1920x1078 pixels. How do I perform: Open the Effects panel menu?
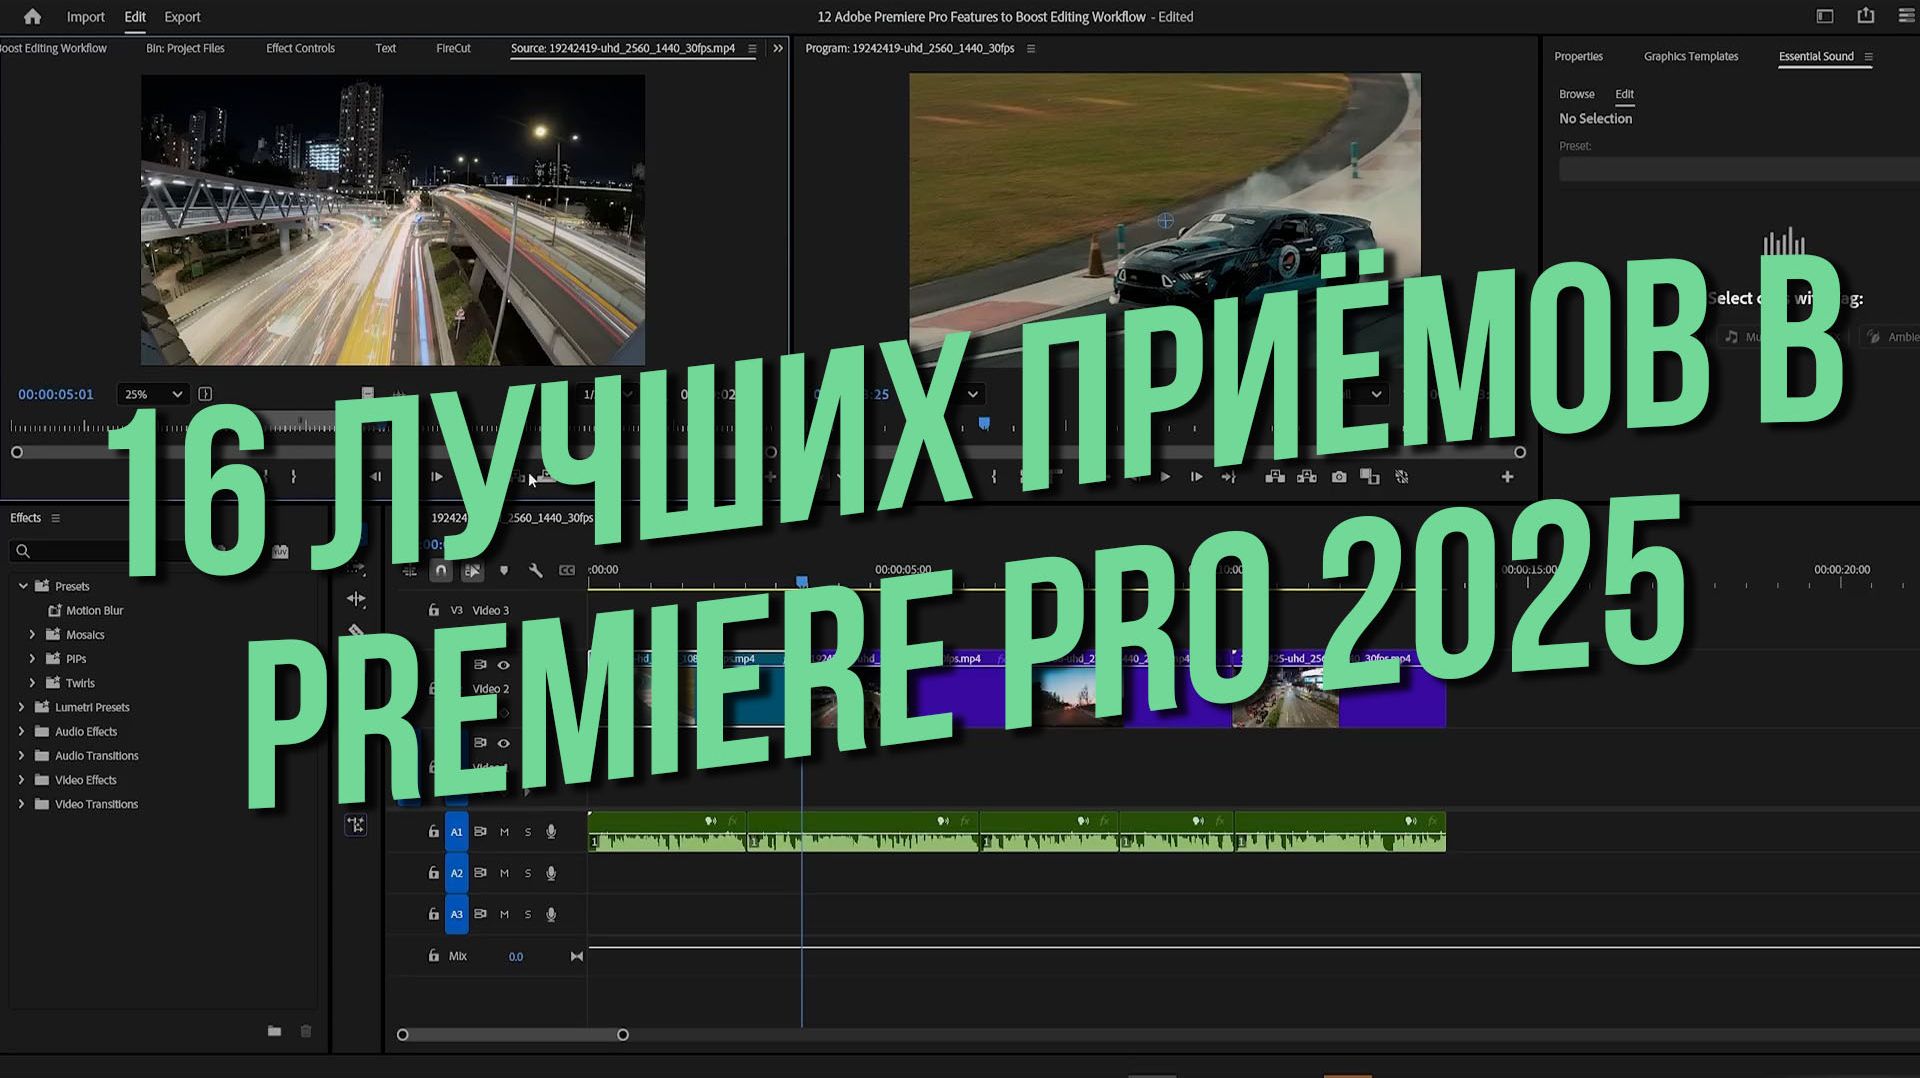56,518
